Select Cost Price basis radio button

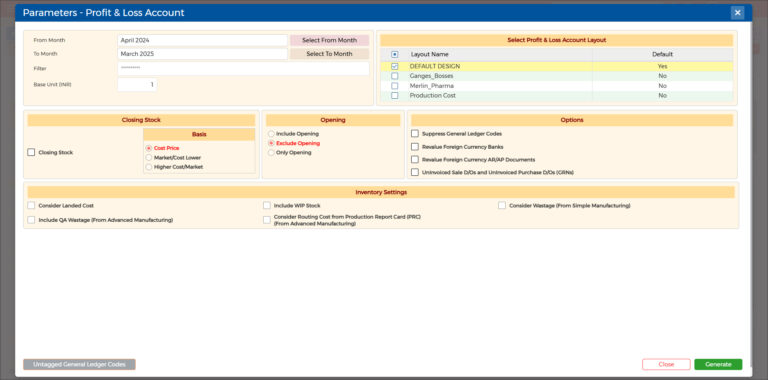148,148
